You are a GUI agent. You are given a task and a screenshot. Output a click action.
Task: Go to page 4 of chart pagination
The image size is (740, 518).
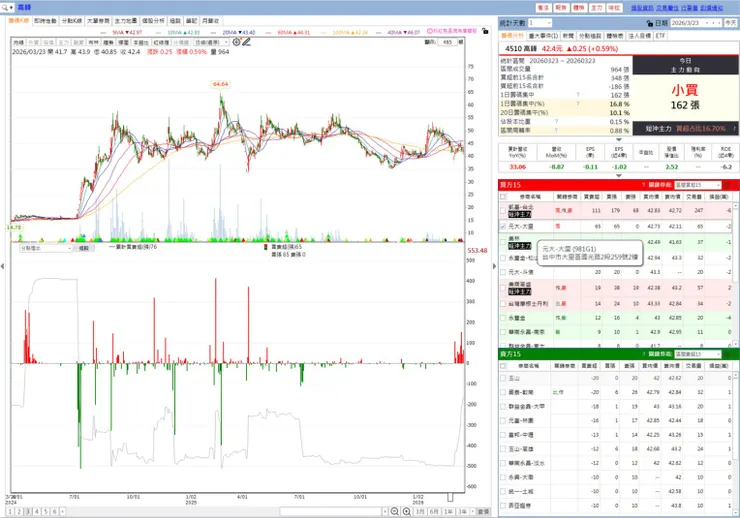pyautogui.click(x=37, y=511)
